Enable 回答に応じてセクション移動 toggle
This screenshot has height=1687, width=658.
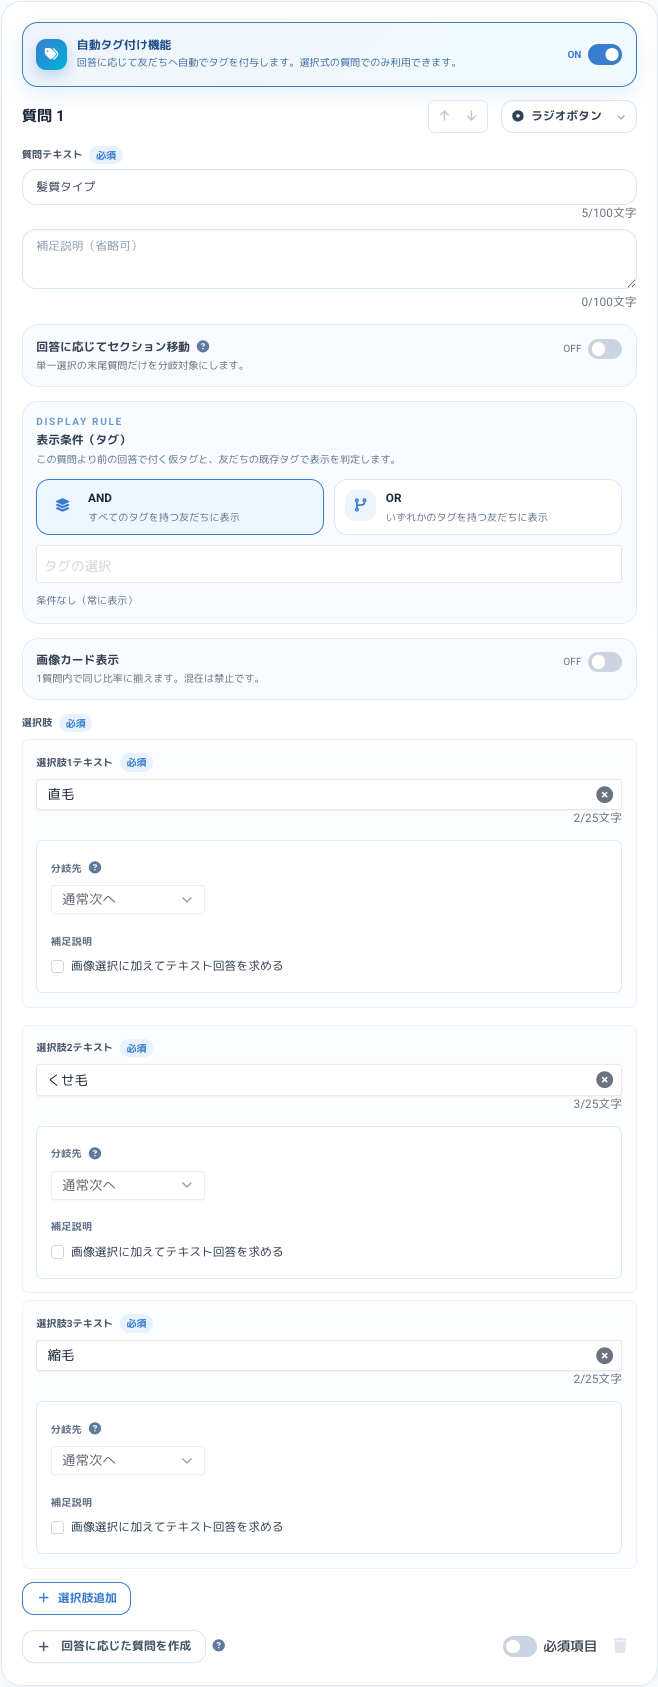point(604,349)
